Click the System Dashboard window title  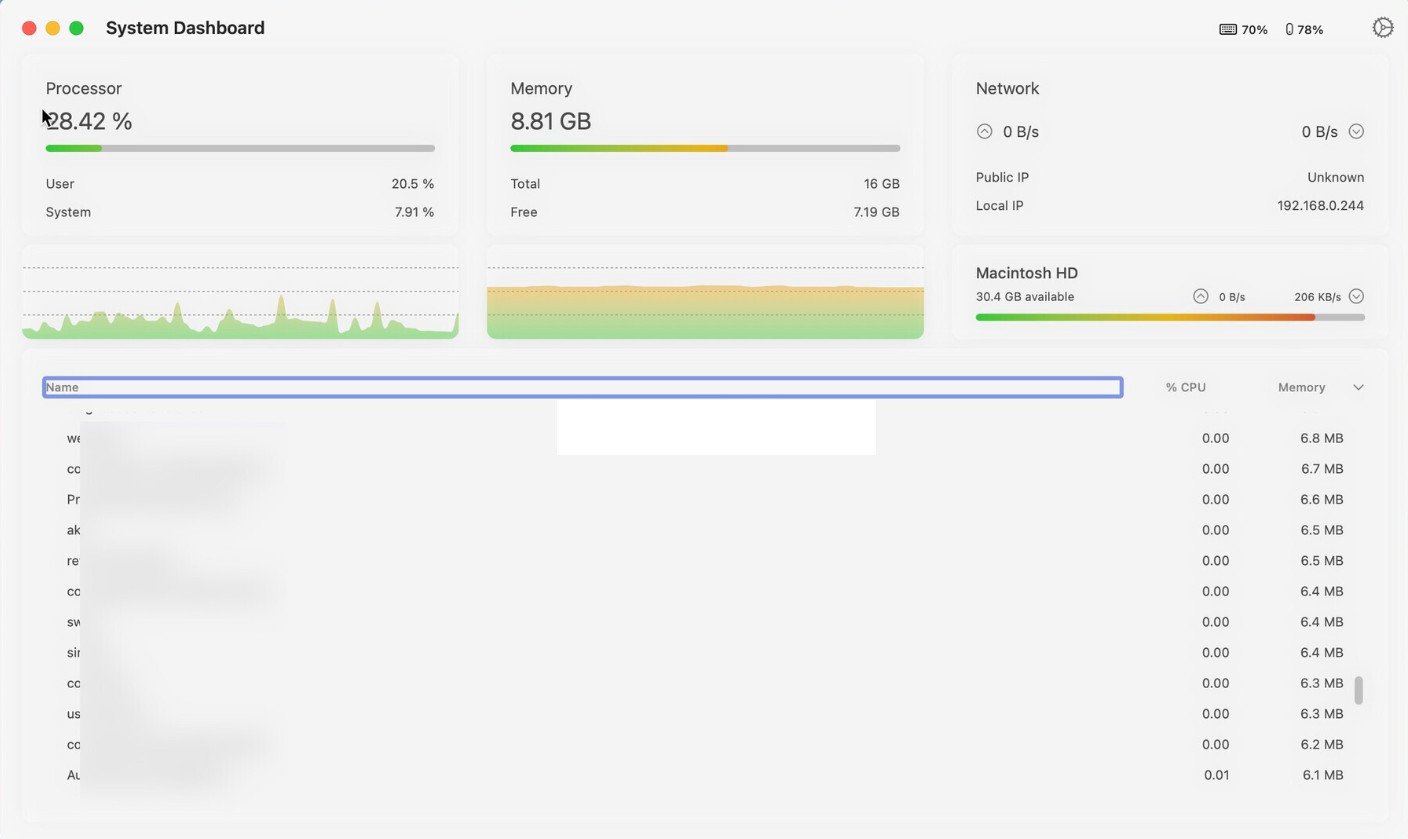pyautogui.click(x=185, y=28)
